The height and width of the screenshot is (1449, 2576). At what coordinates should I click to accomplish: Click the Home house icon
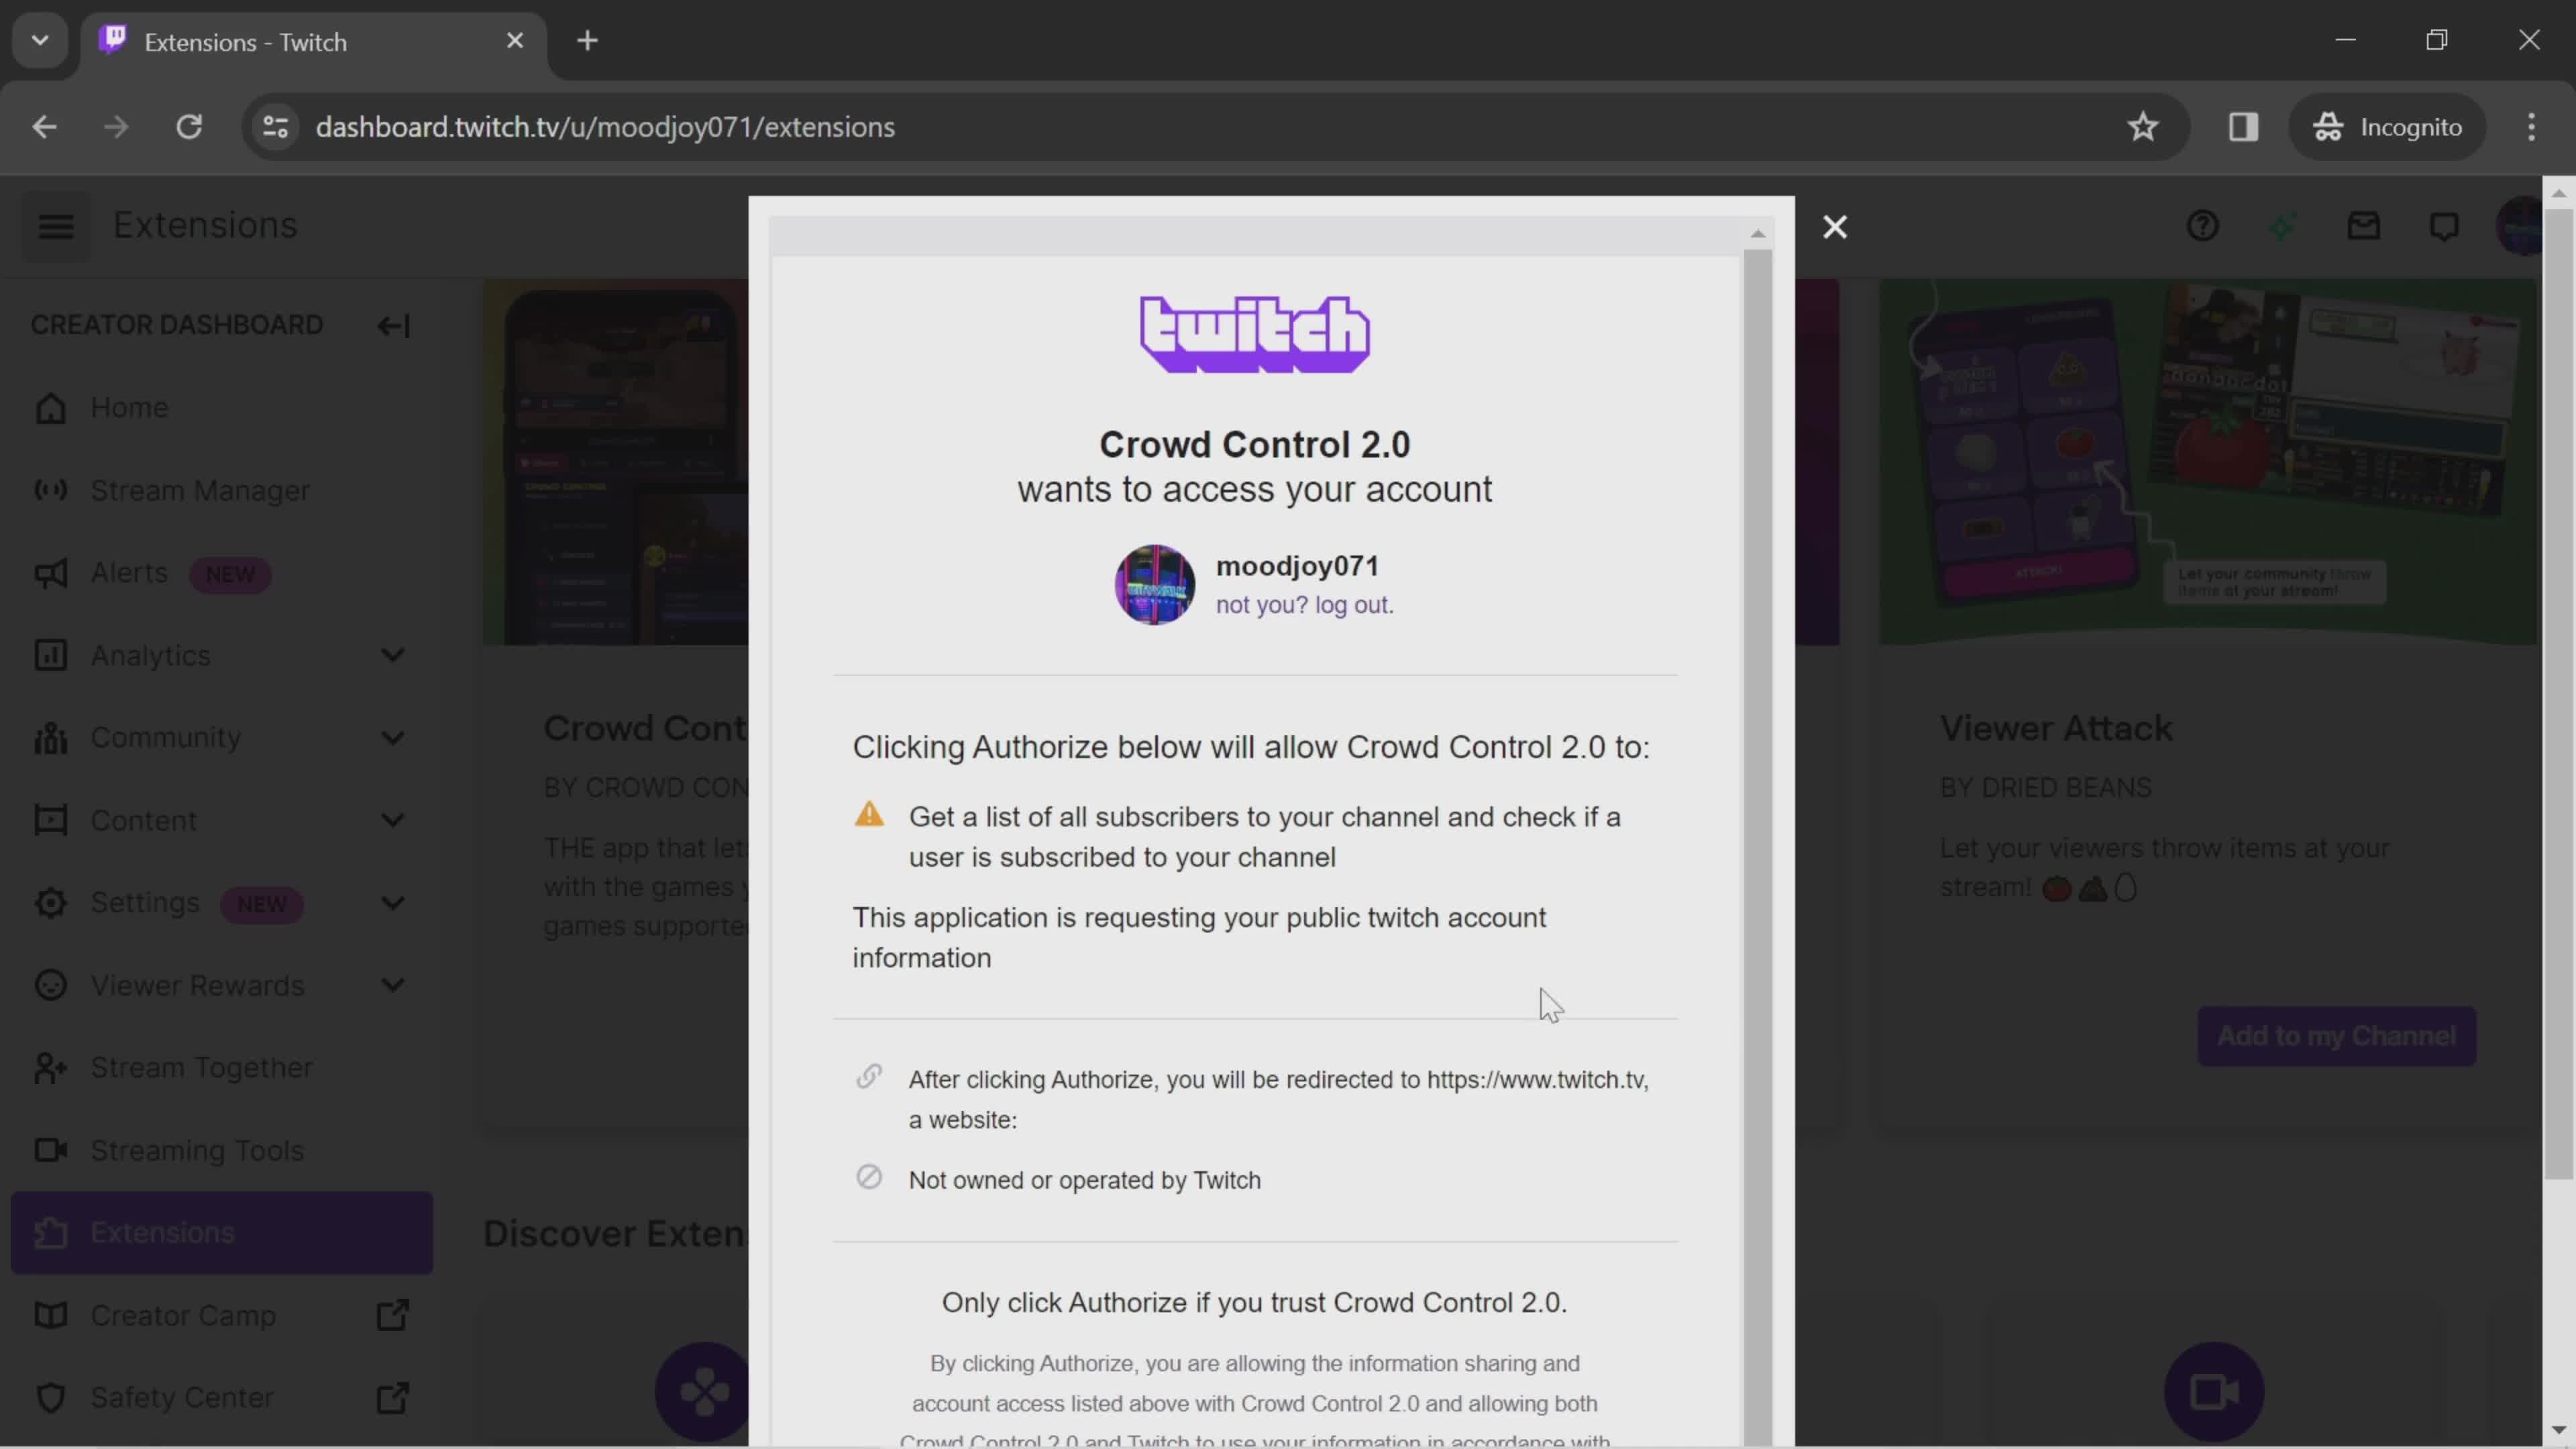(50, 408)
